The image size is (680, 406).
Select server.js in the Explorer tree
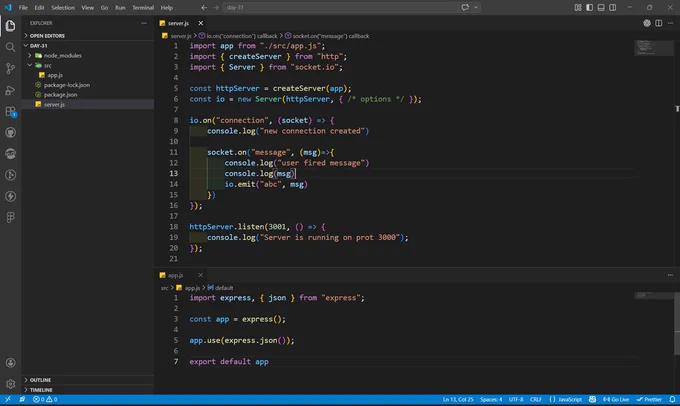pos(88,105)
